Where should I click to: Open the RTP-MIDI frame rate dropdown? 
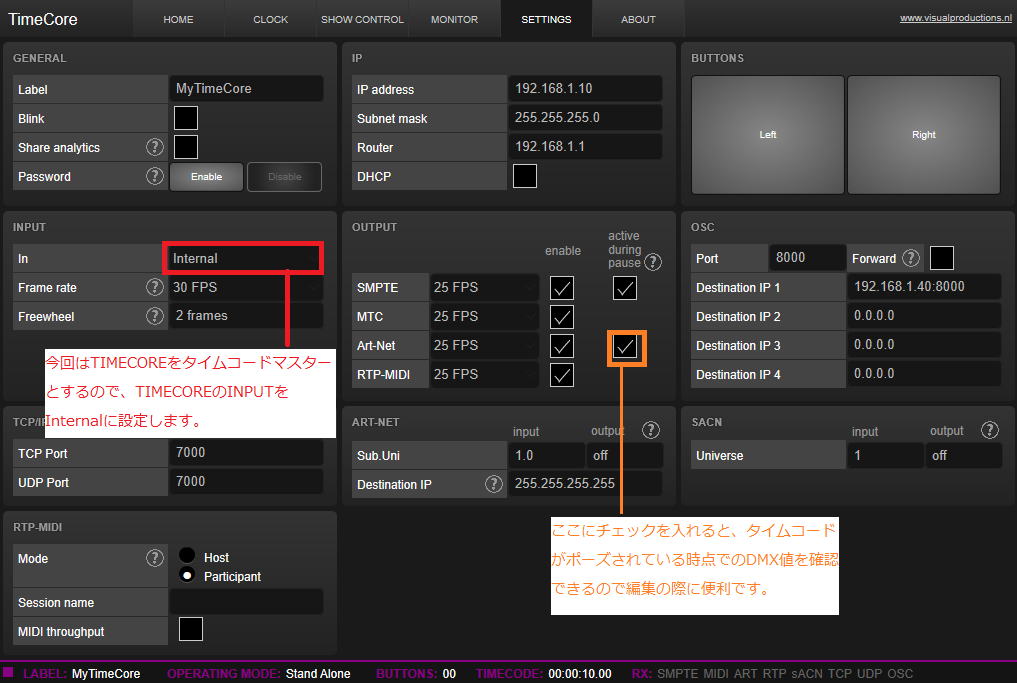click(x=485, y=375)
